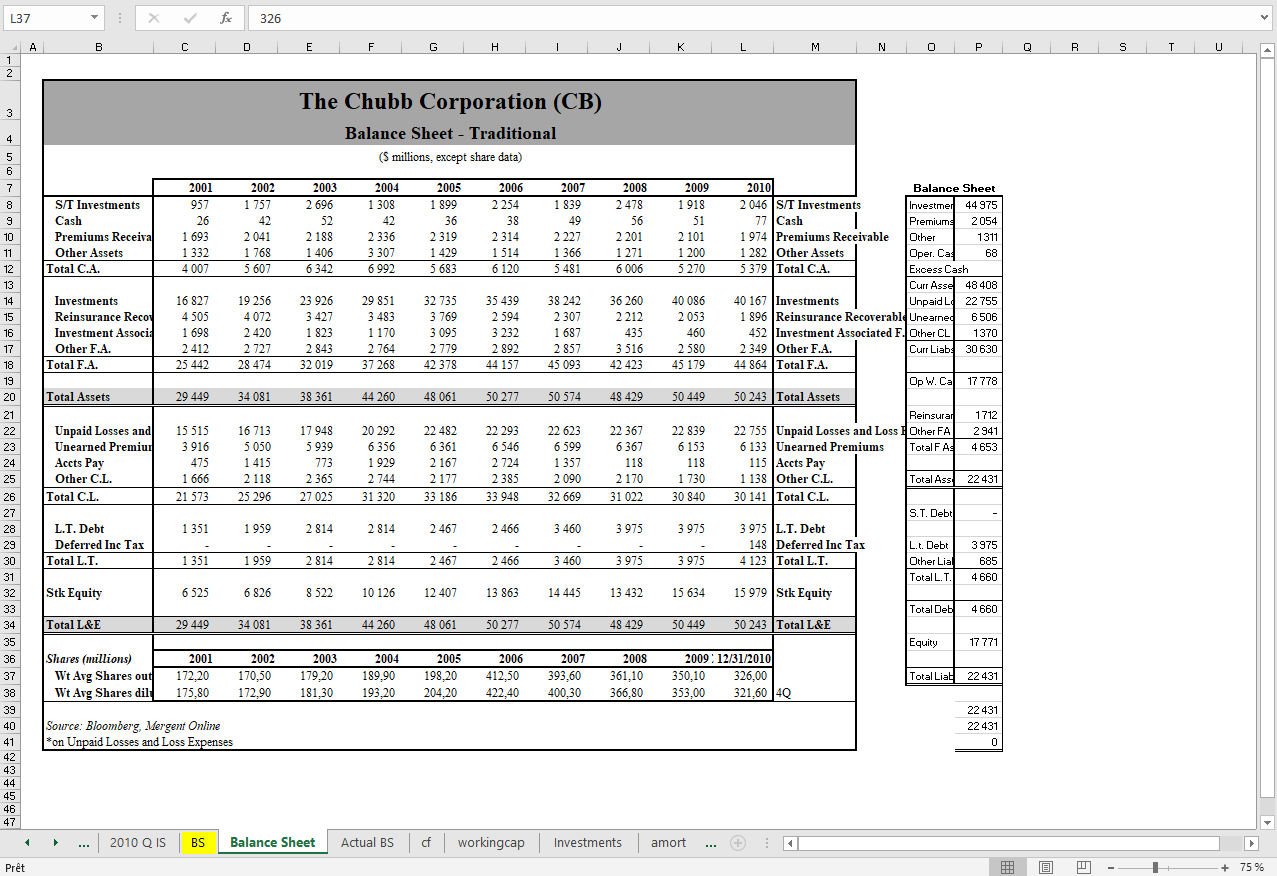
Task: Go to next sheet tab arrow
Action: (56, 843)
